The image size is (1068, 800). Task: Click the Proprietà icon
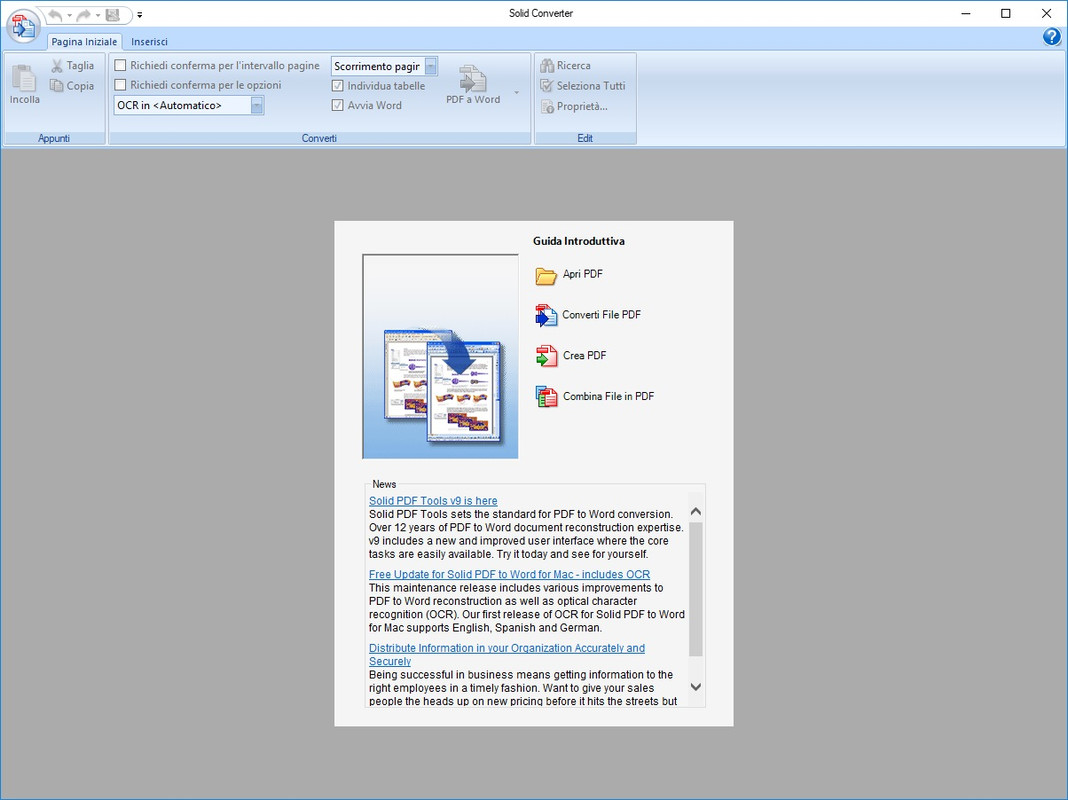(547, 106)
